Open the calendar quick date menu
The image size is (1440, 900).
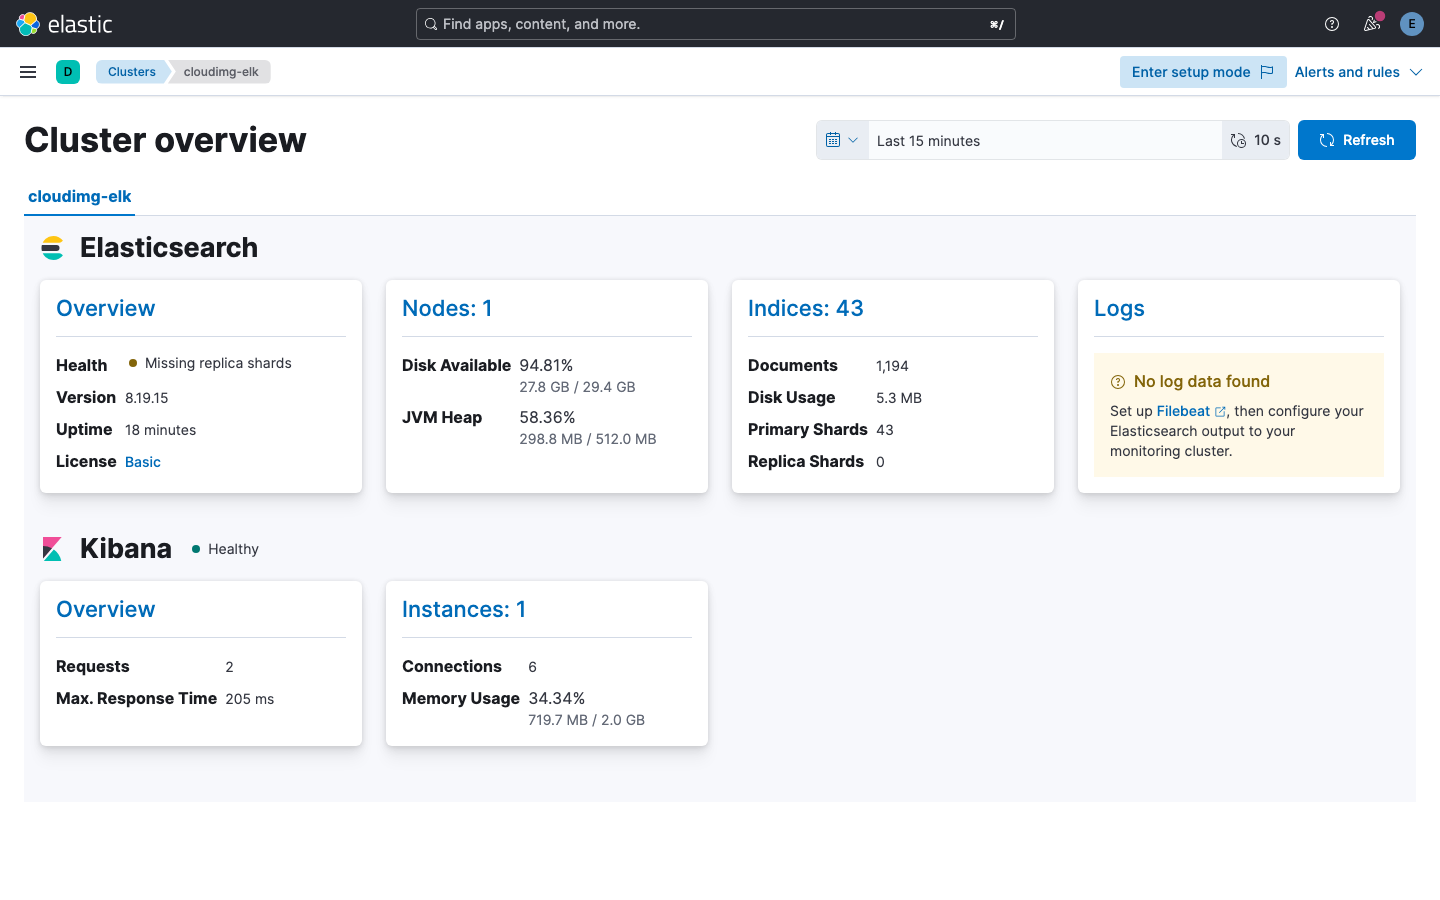842,140
